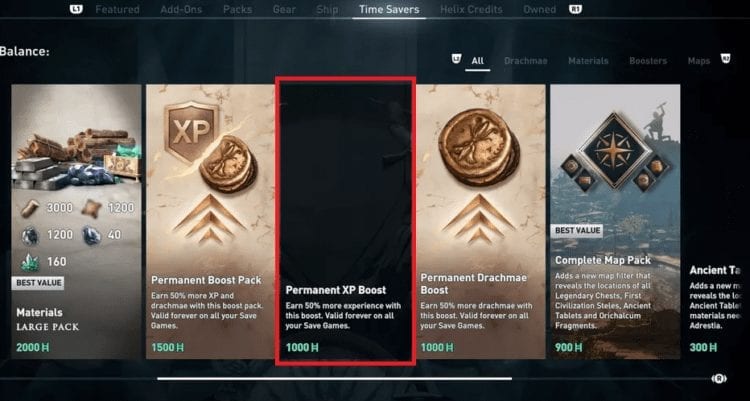The image size is (750, 401).
Task: Click the 1500 Helix price on Boost Pack
Action: pyautogui.click(x=167, y=347)
